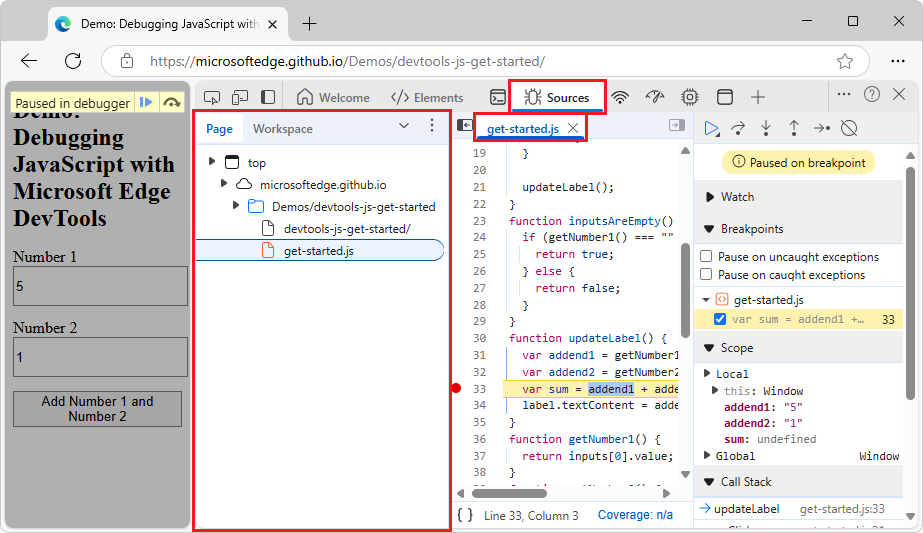Click Add Number 1 and Number 2 button
This screenshot has height=533, width=923.
tap(97, 409)
